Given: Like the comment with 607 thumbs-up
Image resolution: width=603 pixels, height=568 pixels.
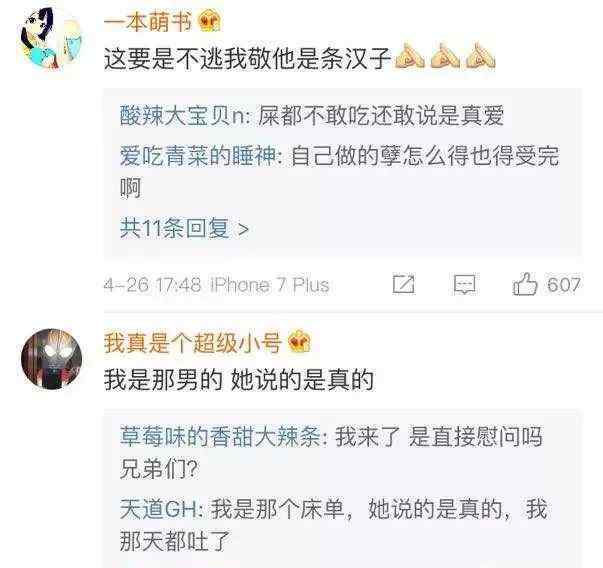Looking at the screenshot, I should coord(525,284).
